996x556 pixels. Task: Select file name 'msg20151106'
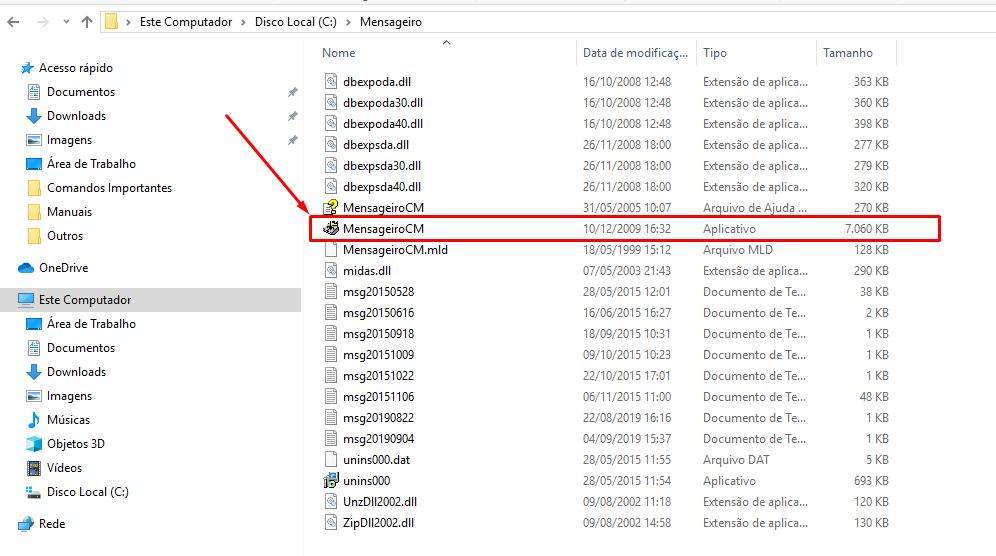tap(379, 397)
